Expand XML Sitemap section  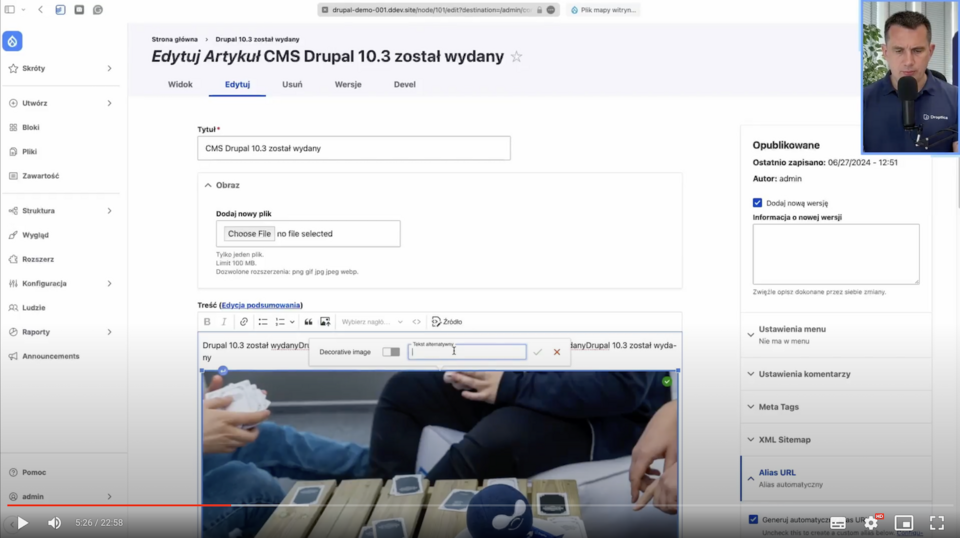tap(835, 440)
